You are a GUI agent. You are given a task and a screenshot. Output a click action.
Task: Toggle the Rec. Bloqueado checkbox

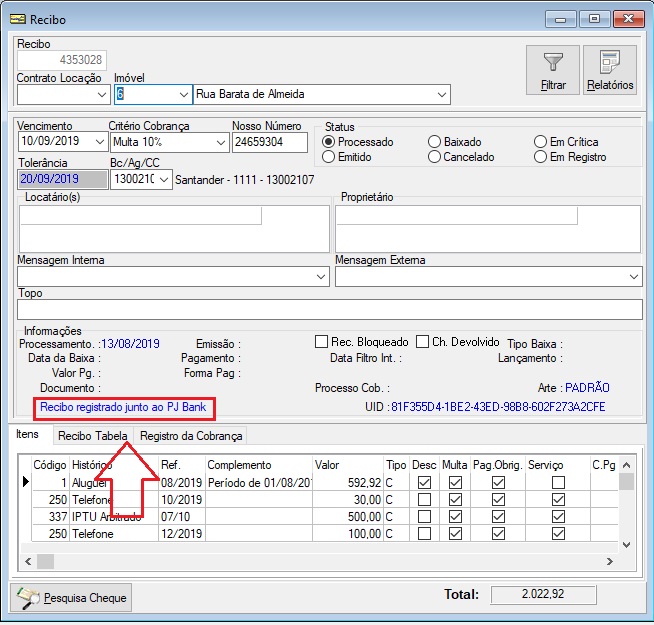pos(321,342)
